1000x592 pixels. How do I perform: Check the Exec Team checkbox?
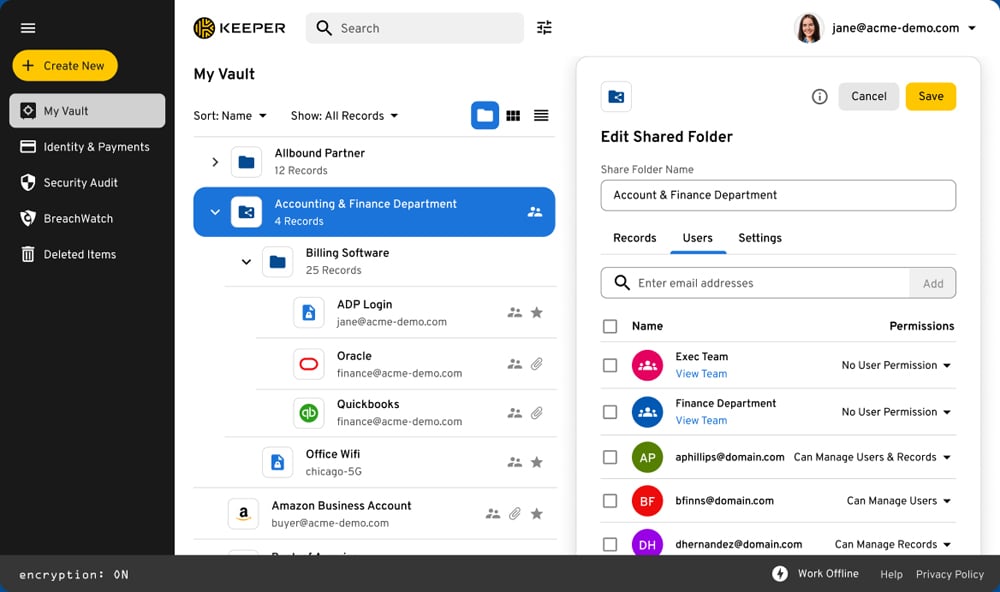(x=610, y=365)
